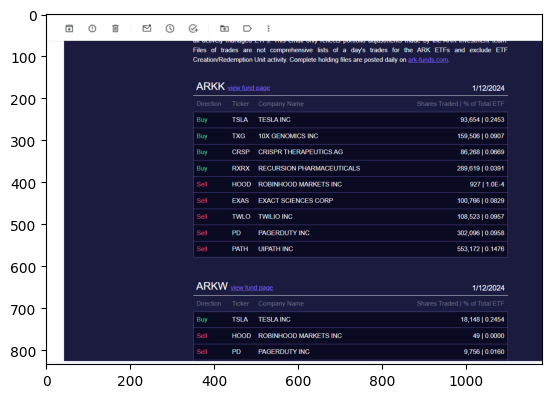Select the 302,096 | 0.0958 shares value

pos(481,233)
